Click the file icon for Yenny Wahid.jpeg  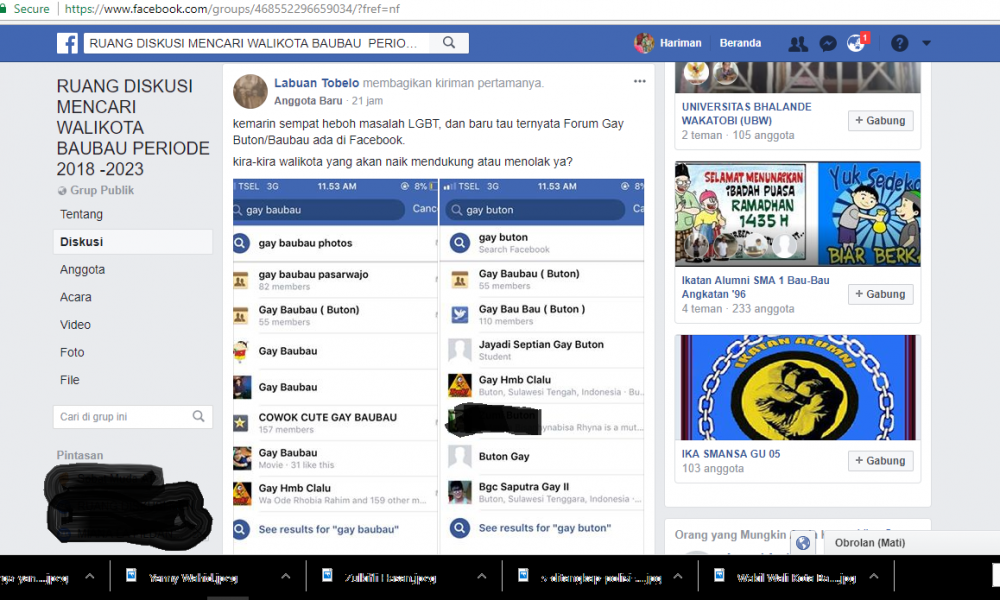point(131,575)
